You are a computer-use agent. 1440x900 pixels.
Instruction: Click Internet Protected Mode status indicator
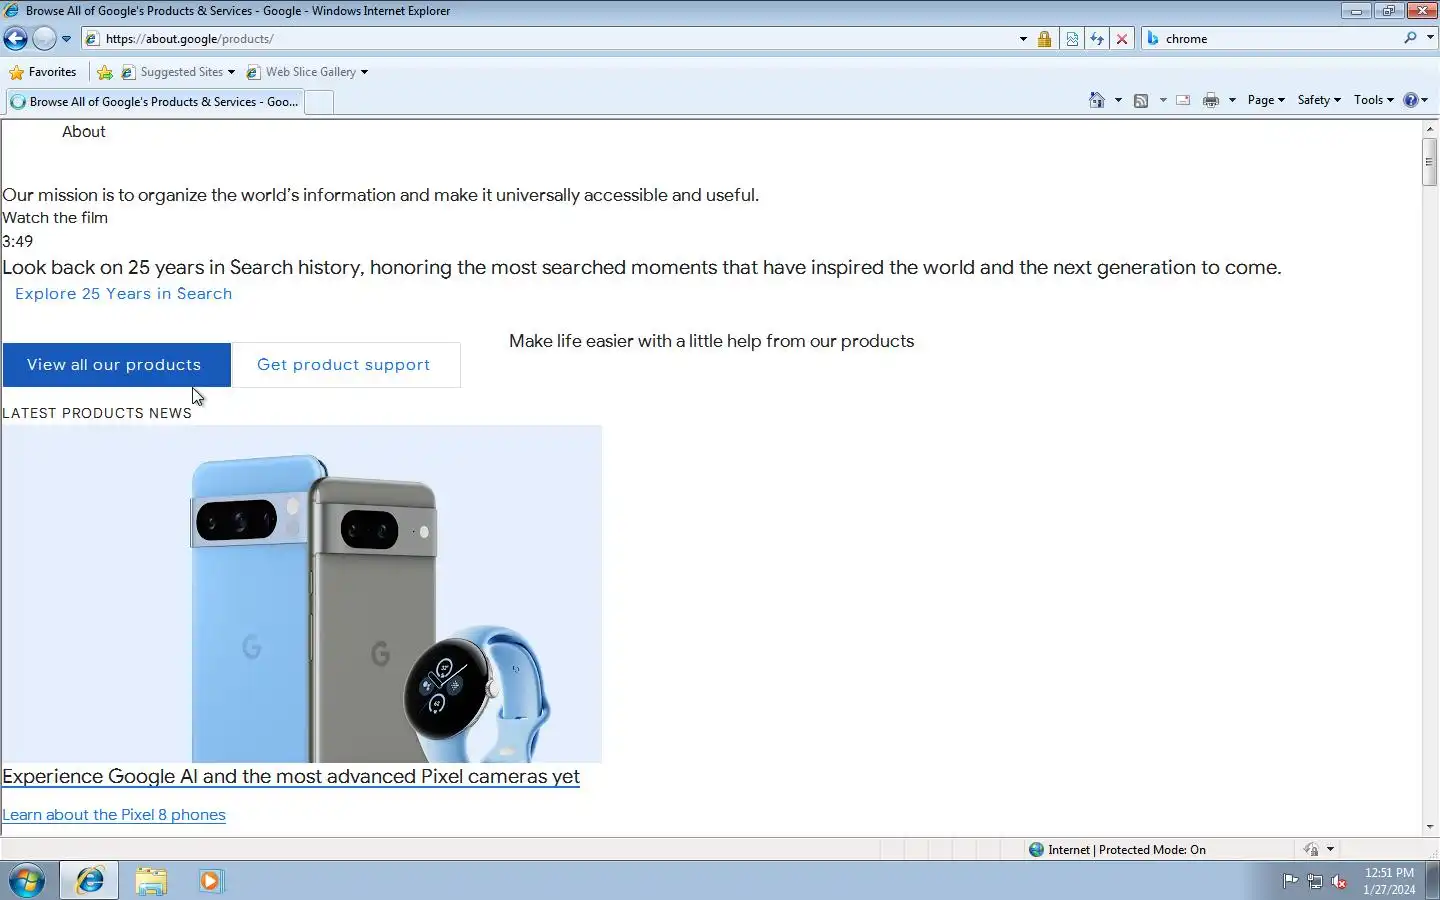click(x=1117, y=850)
